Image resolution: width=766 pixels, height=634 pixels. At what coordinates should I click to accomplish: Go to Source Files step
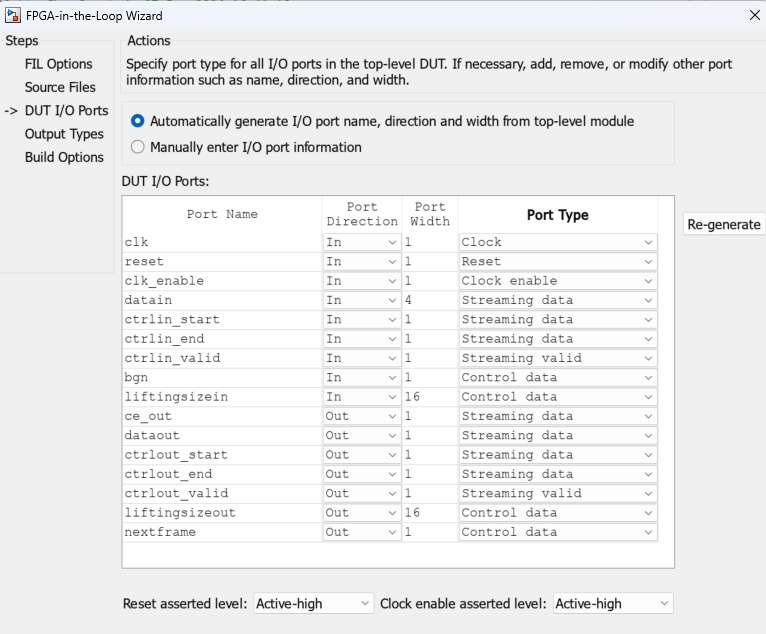click(60, 87)
